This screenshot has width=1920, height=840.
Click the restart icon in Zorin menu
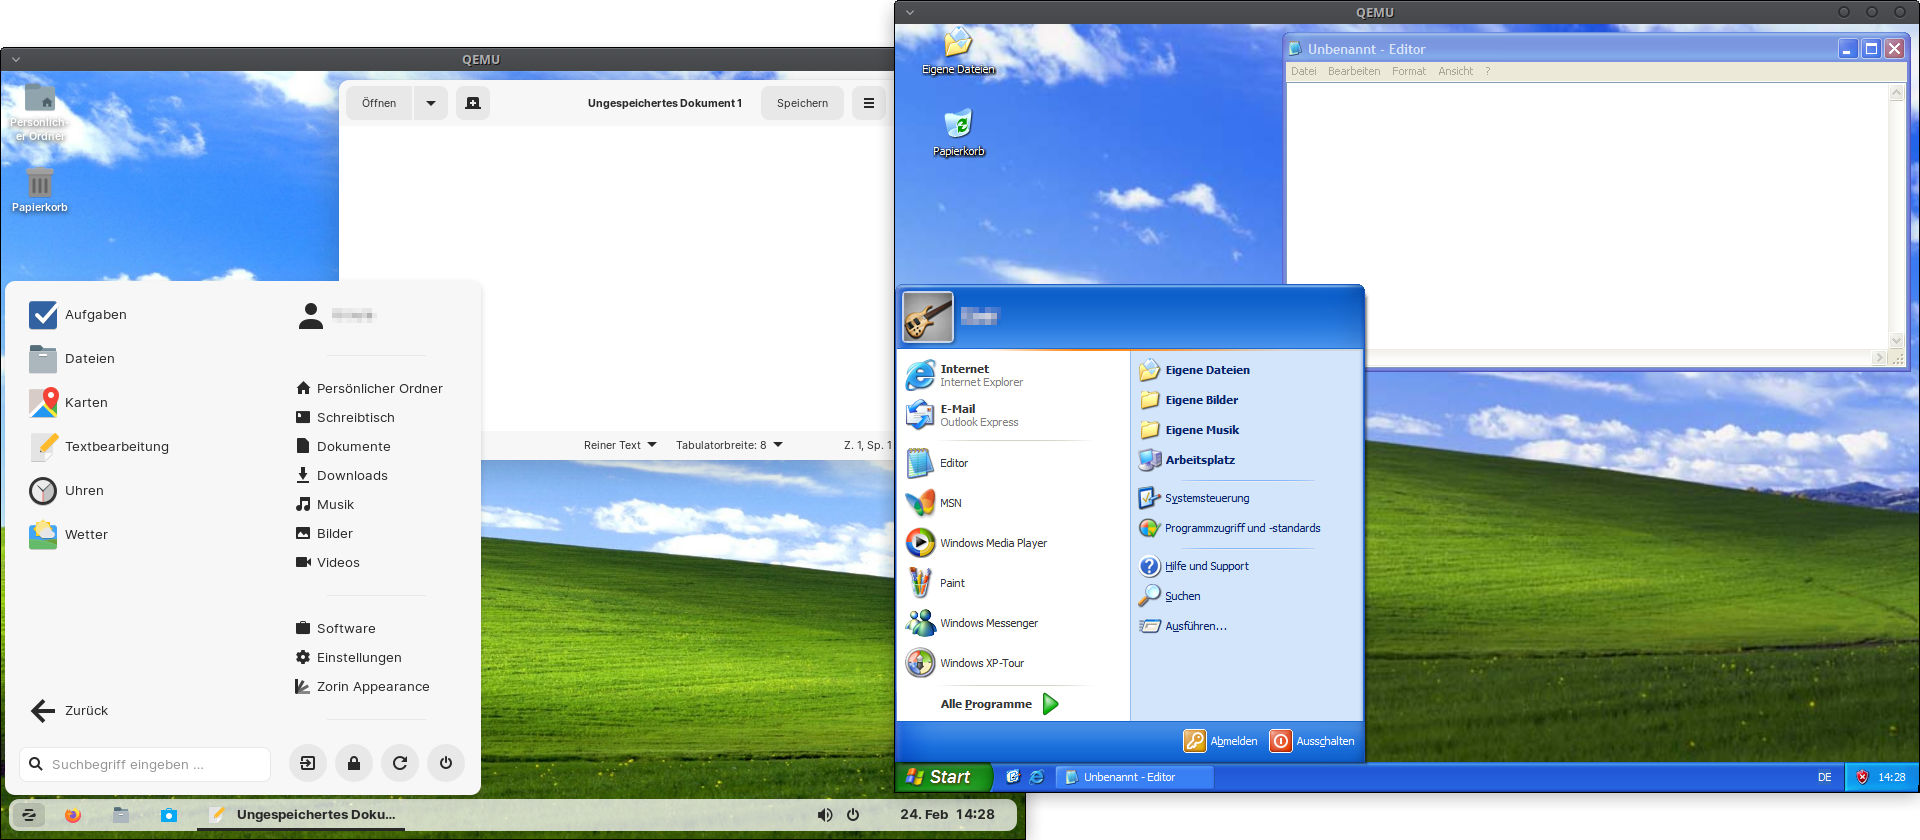[400, 763]
